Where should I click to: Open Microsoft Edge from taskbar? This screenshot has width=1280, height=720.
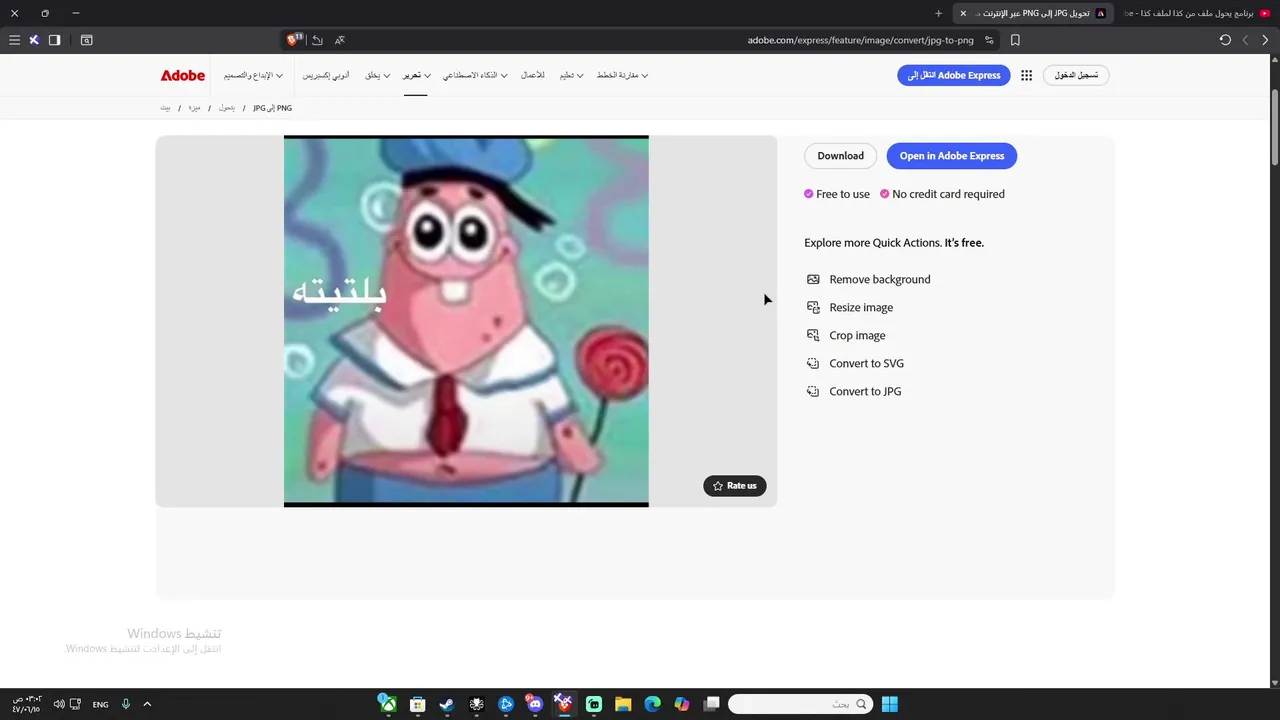click(x=653, y=704)
